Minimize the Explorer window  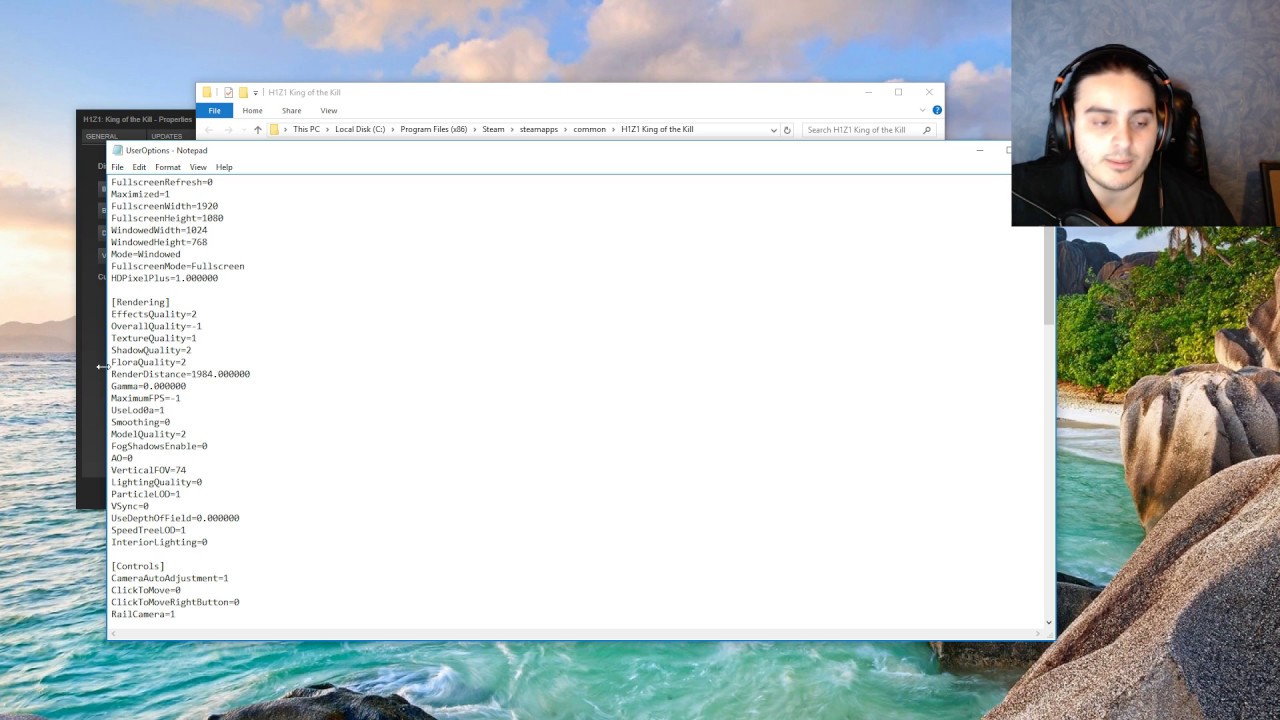868,92
